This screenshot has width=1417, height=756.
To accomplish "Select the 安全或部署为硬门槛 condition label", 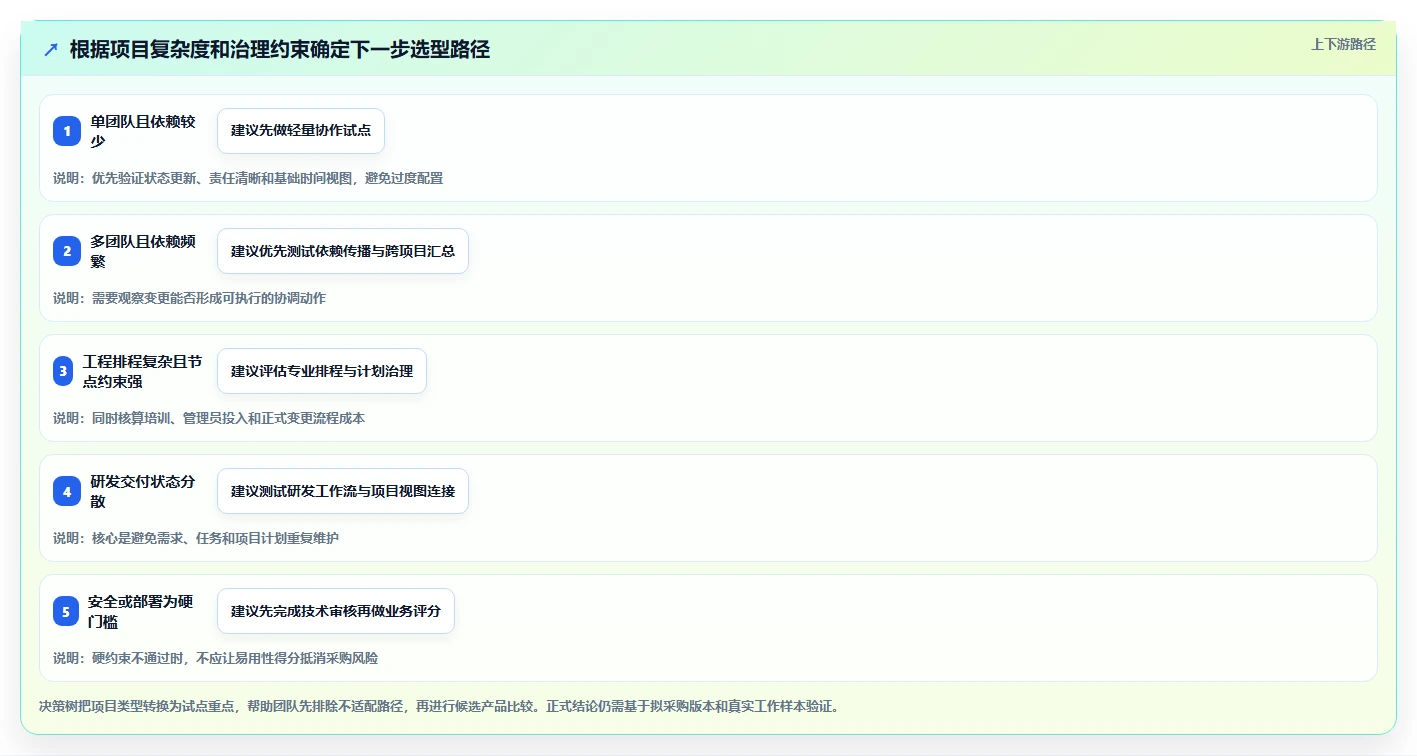I will (141, 611).
